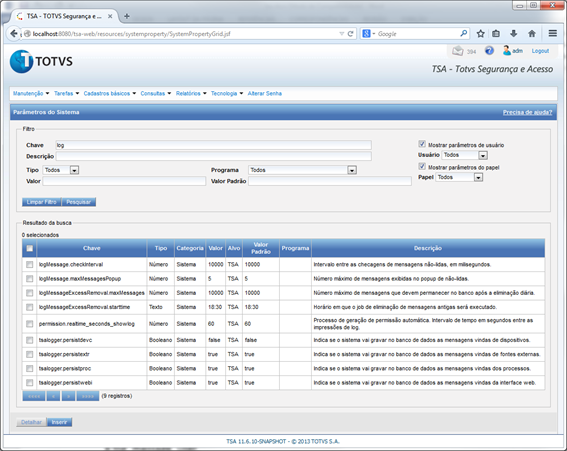This screenshot has width=567, height=451.
Task: Open URL bar history dropdown arrow
Action: click(341, 34)
